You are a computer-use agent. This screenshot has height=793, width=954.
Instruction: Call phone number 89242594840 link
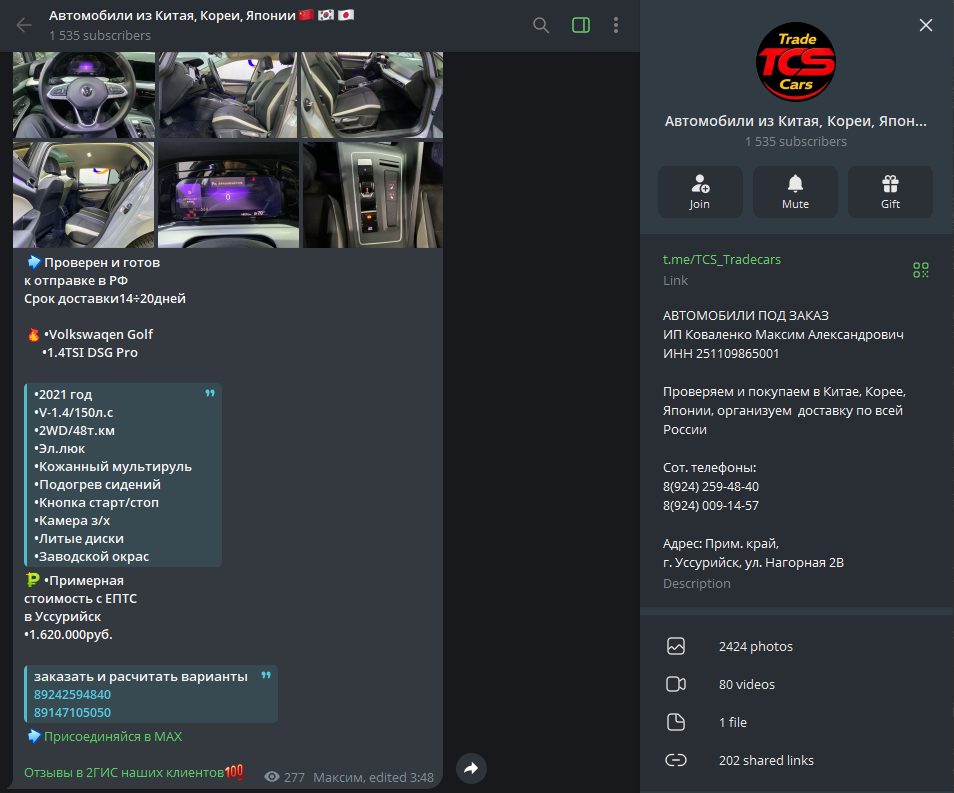tap(72, 694)
